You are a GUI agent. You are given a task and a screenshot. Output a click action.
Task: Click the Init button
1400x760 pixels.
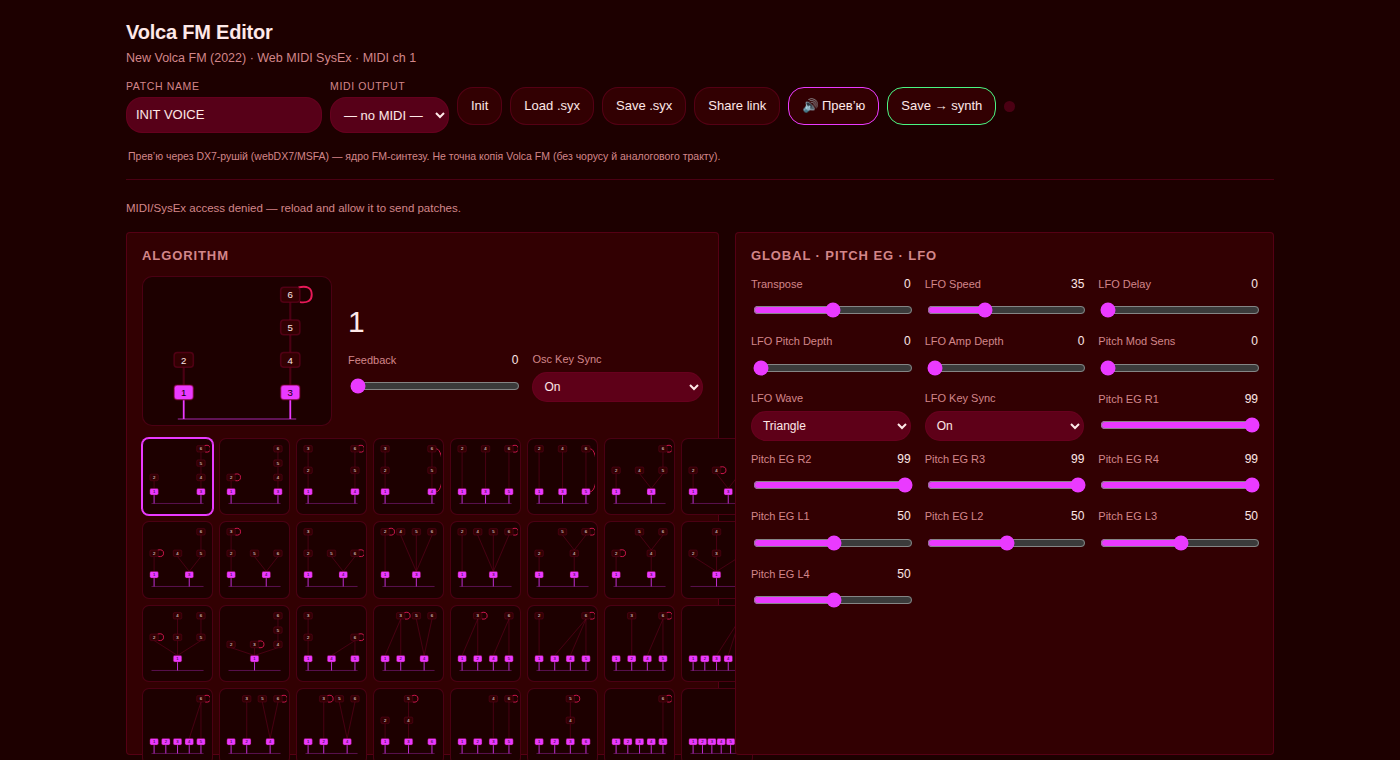point(480,106)
